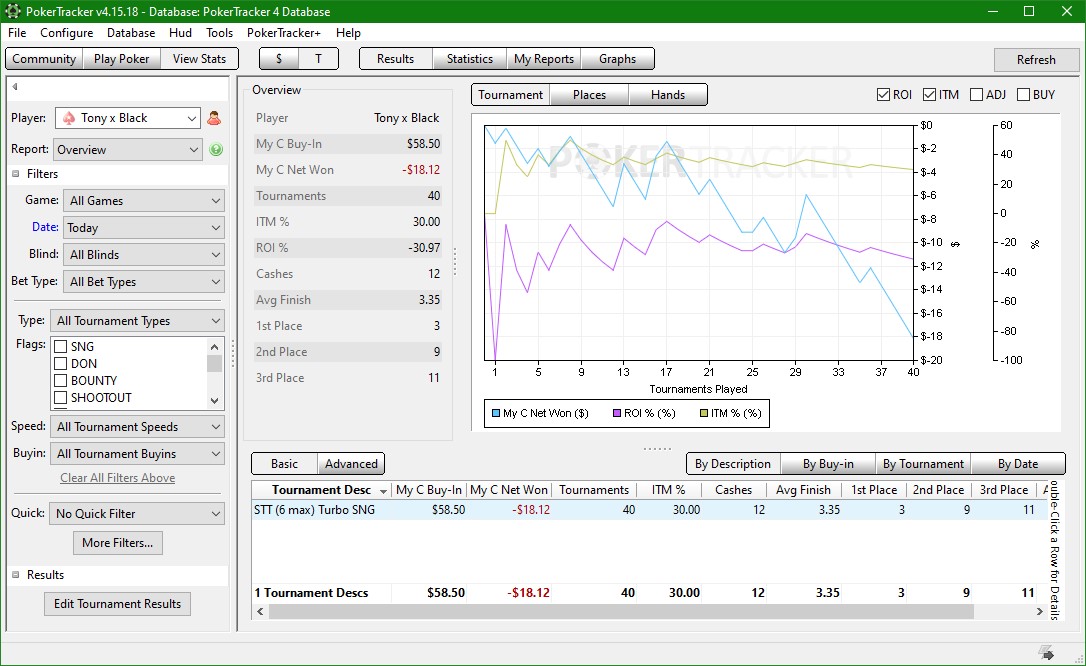Collapse the Filters section
Viewport: 1086px width, 666px height.
[16, 174]
